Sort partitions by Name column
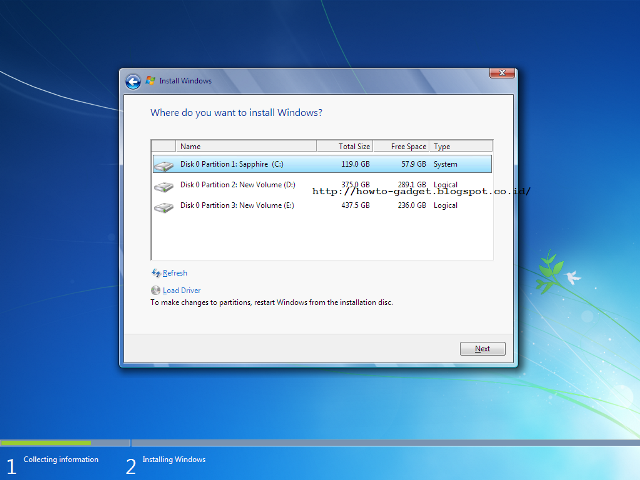Image resolution: width=640 pixels, height=480 pixels. coord(246,146)
